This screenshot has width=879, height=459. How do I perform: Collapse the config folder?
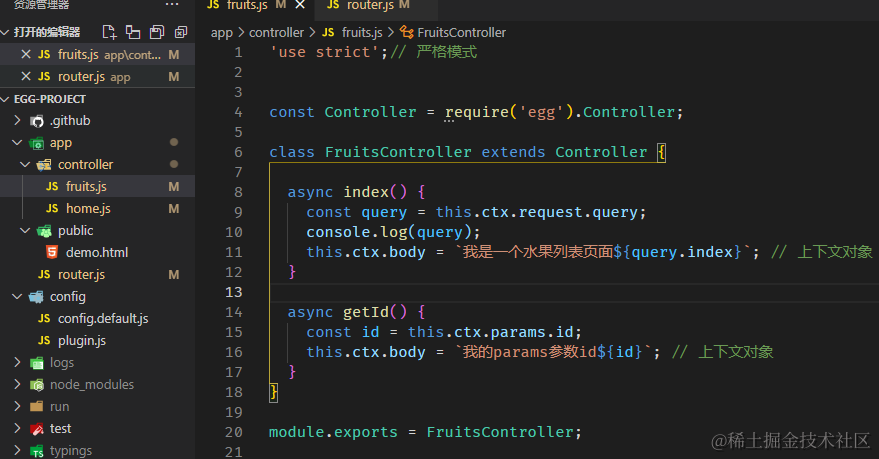(x=17, y=296)
